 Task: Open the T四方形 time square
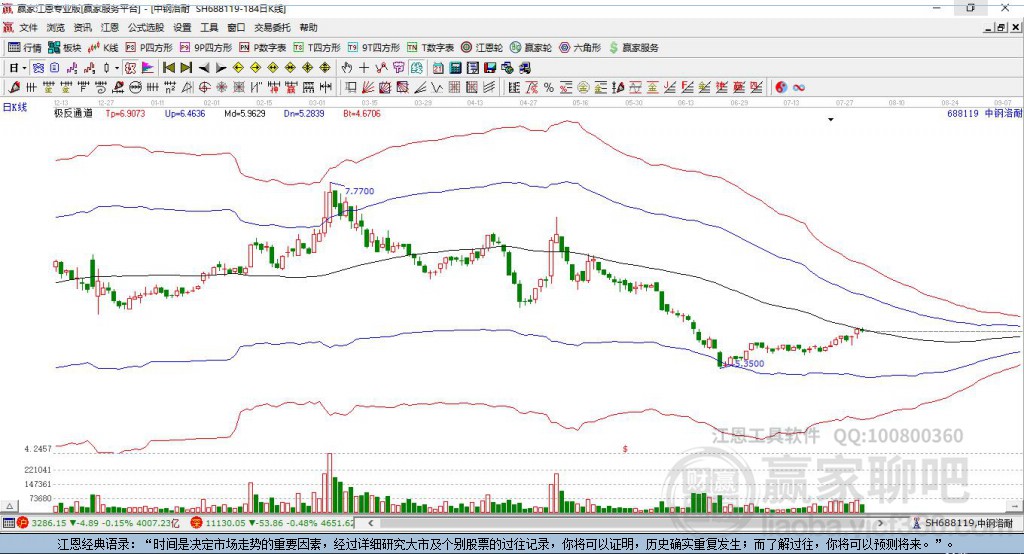(317, 48)
